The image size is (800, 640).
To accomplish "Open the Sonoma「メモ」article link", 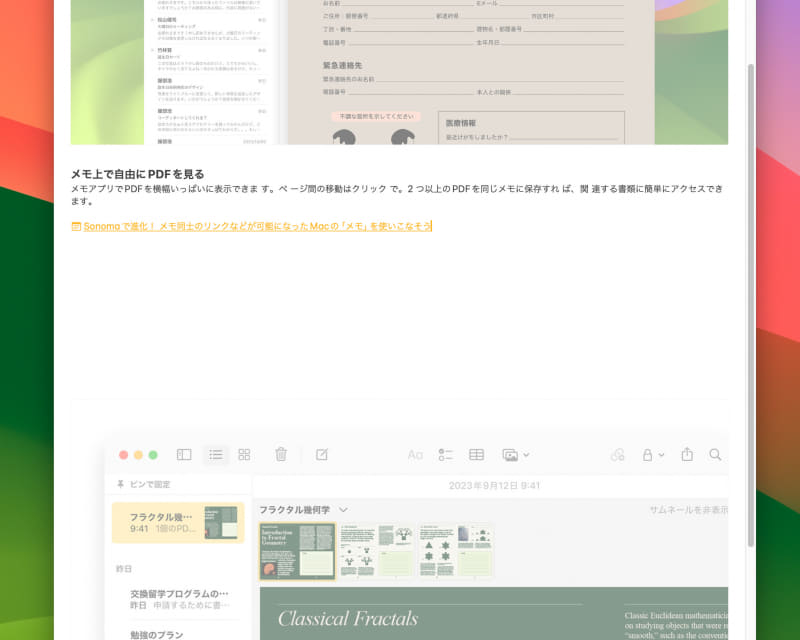I will [253, 227].
